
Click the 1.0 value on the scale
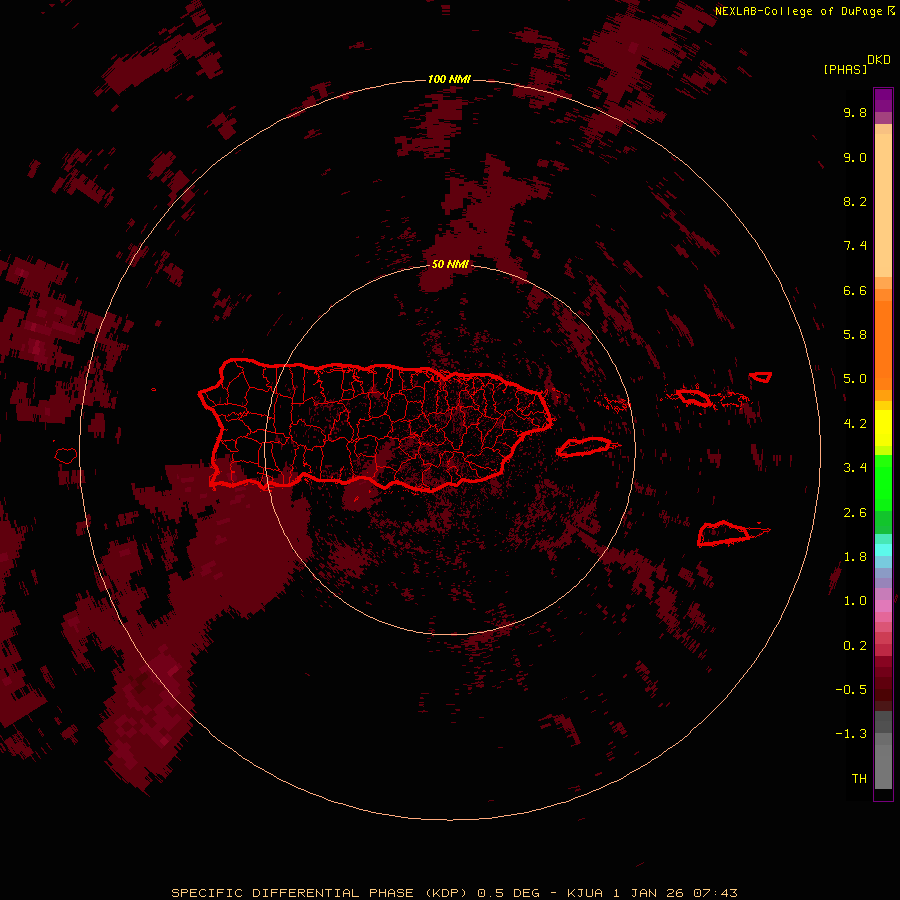click(855, 601)
